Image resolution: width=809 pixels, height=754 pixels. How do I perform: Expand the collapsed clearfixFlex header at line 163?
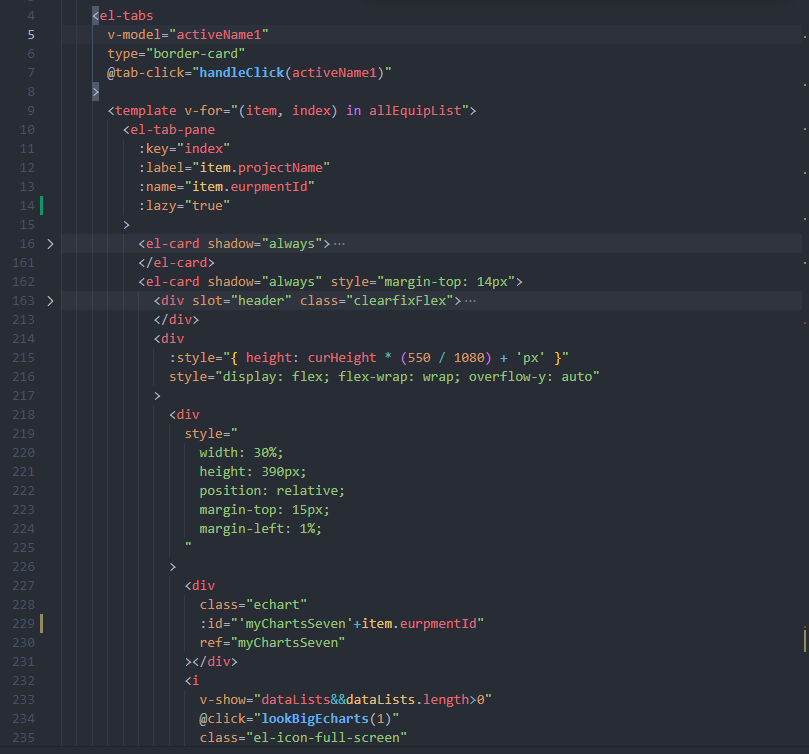point(50,299)
